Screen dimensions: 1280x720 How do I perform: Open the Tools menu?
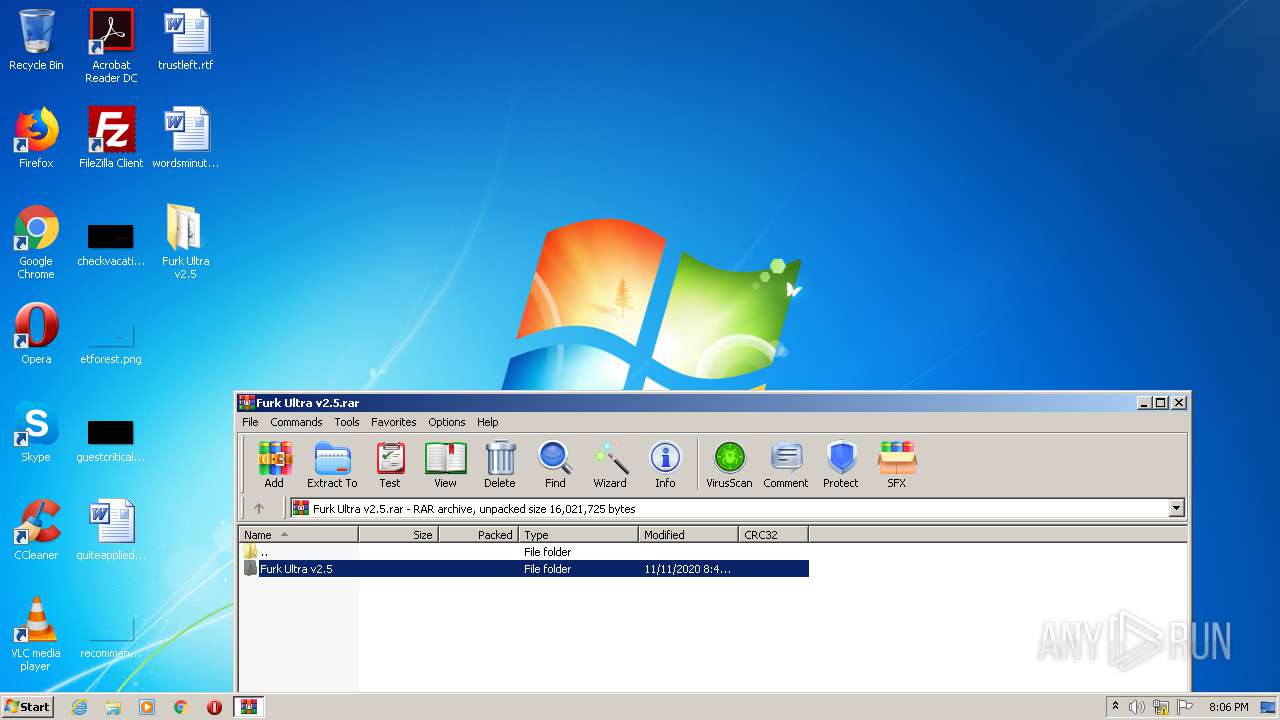click(x=346, y=422)
